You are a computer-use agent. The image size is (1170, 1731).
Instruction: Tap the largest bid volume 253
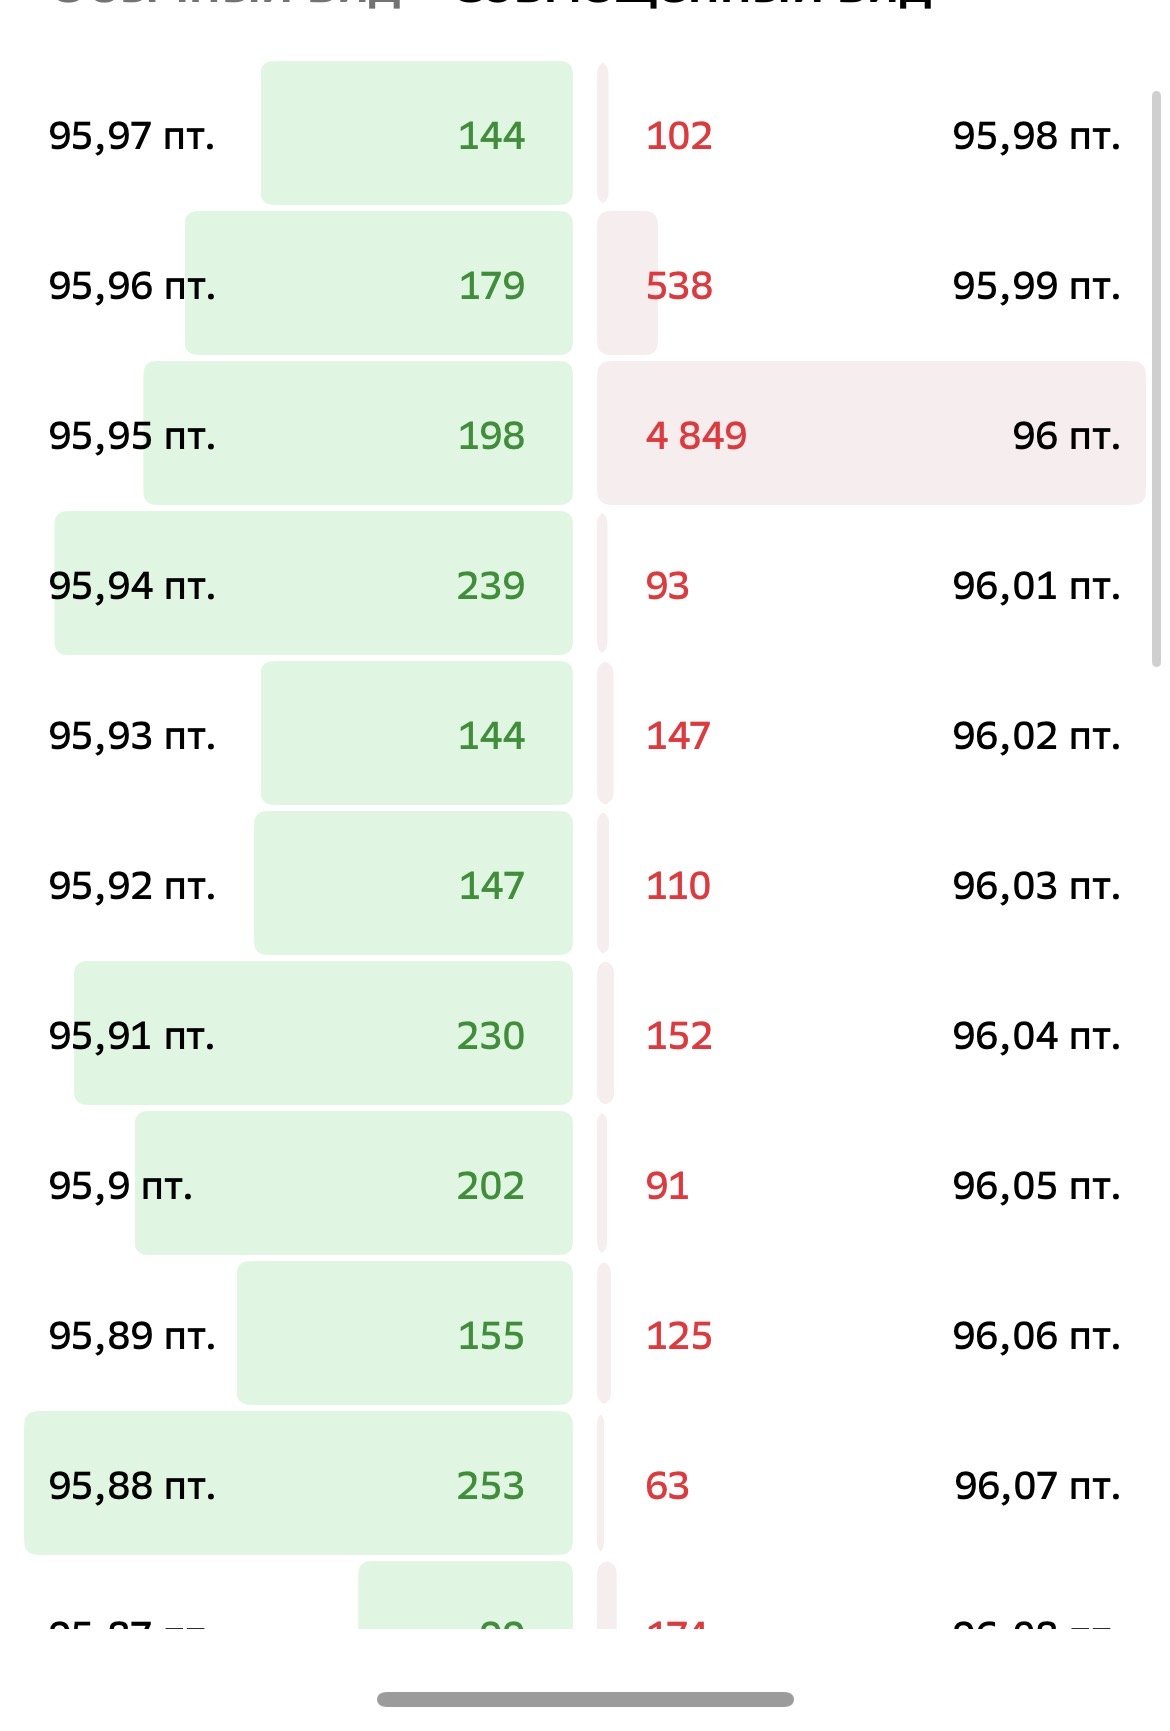pos(490,1486)
